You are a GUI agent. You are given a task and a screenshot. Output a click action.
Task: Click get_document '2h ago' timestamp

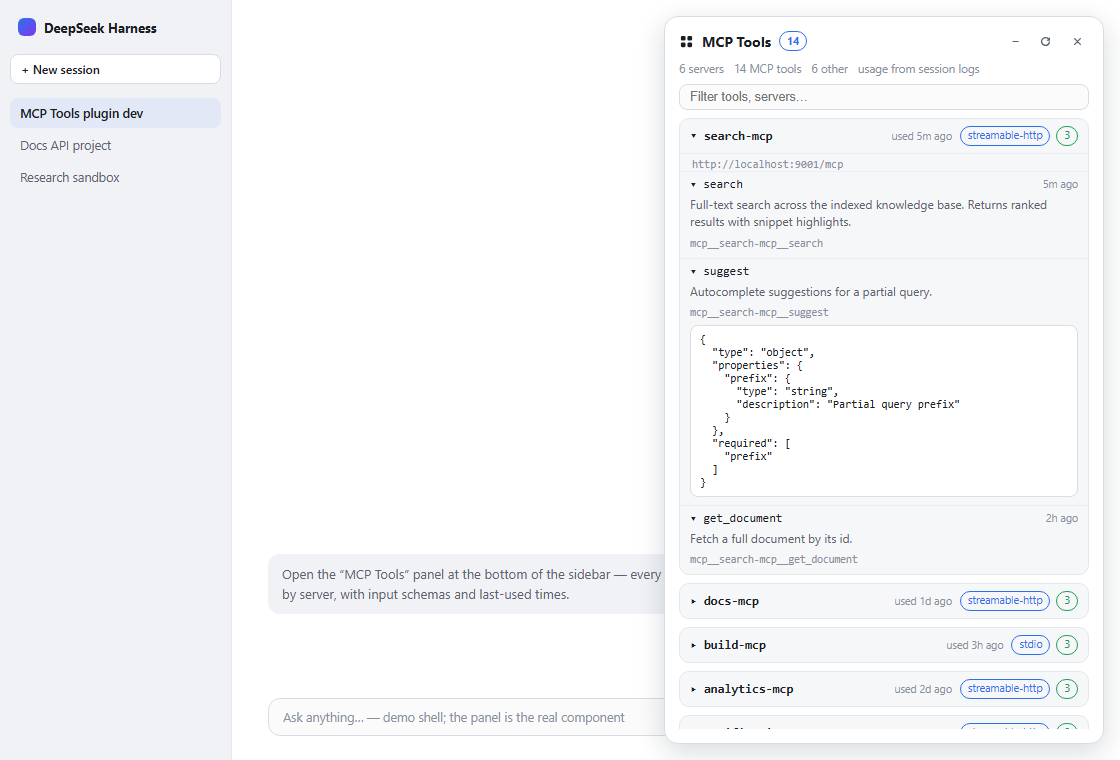click(x=1061, y=519)
